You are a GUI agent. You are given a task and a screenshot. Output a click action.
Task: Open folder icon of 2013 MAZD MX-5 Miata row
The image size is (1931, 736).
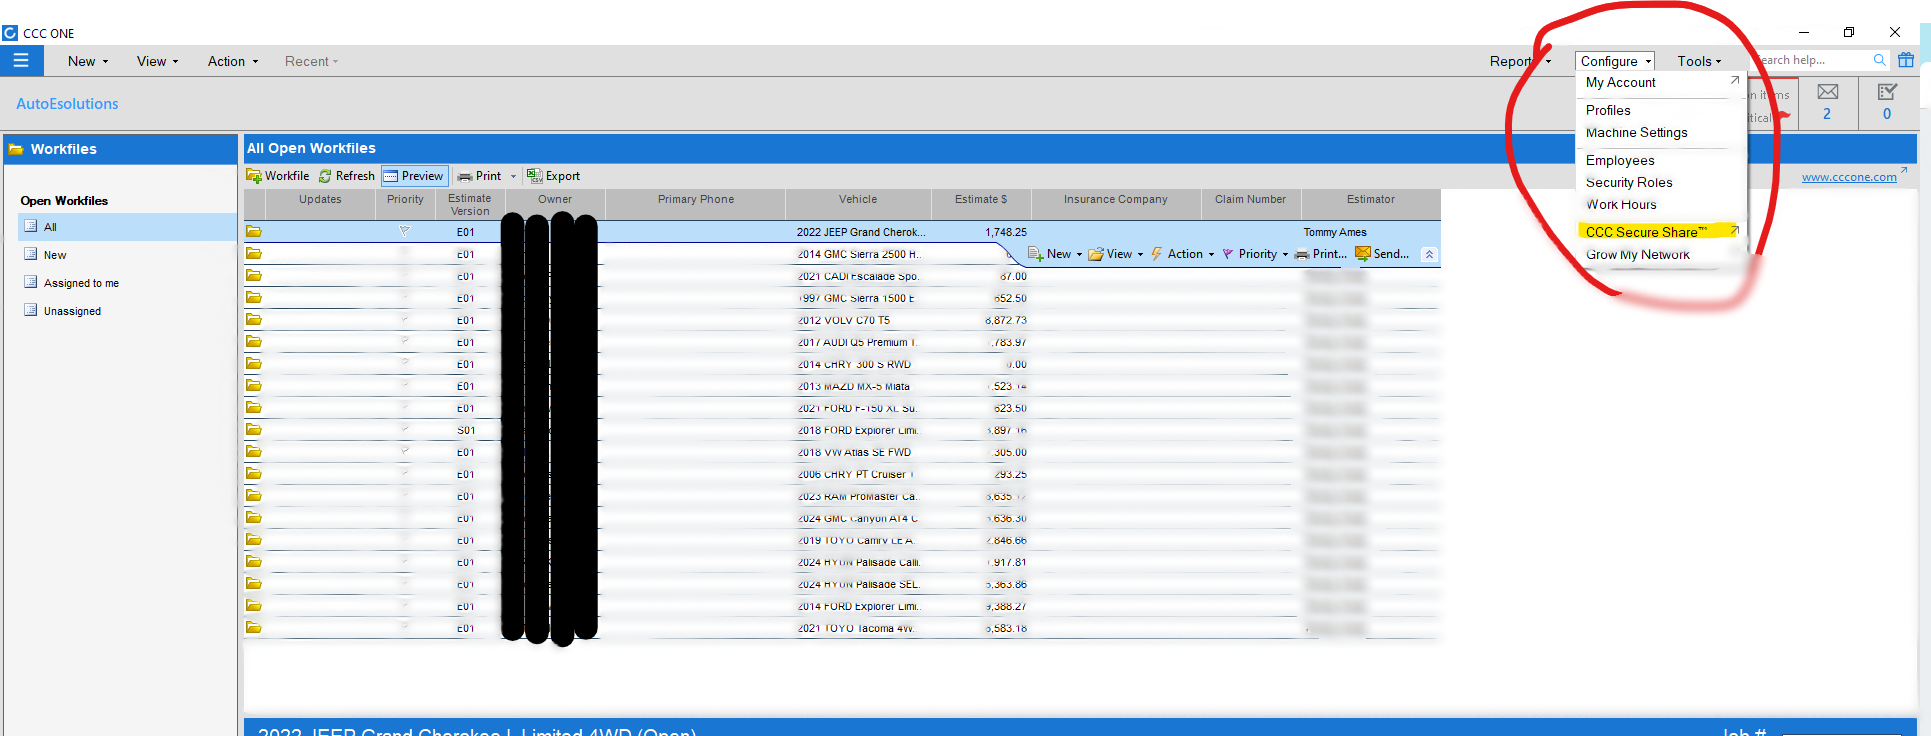point(254,386)
